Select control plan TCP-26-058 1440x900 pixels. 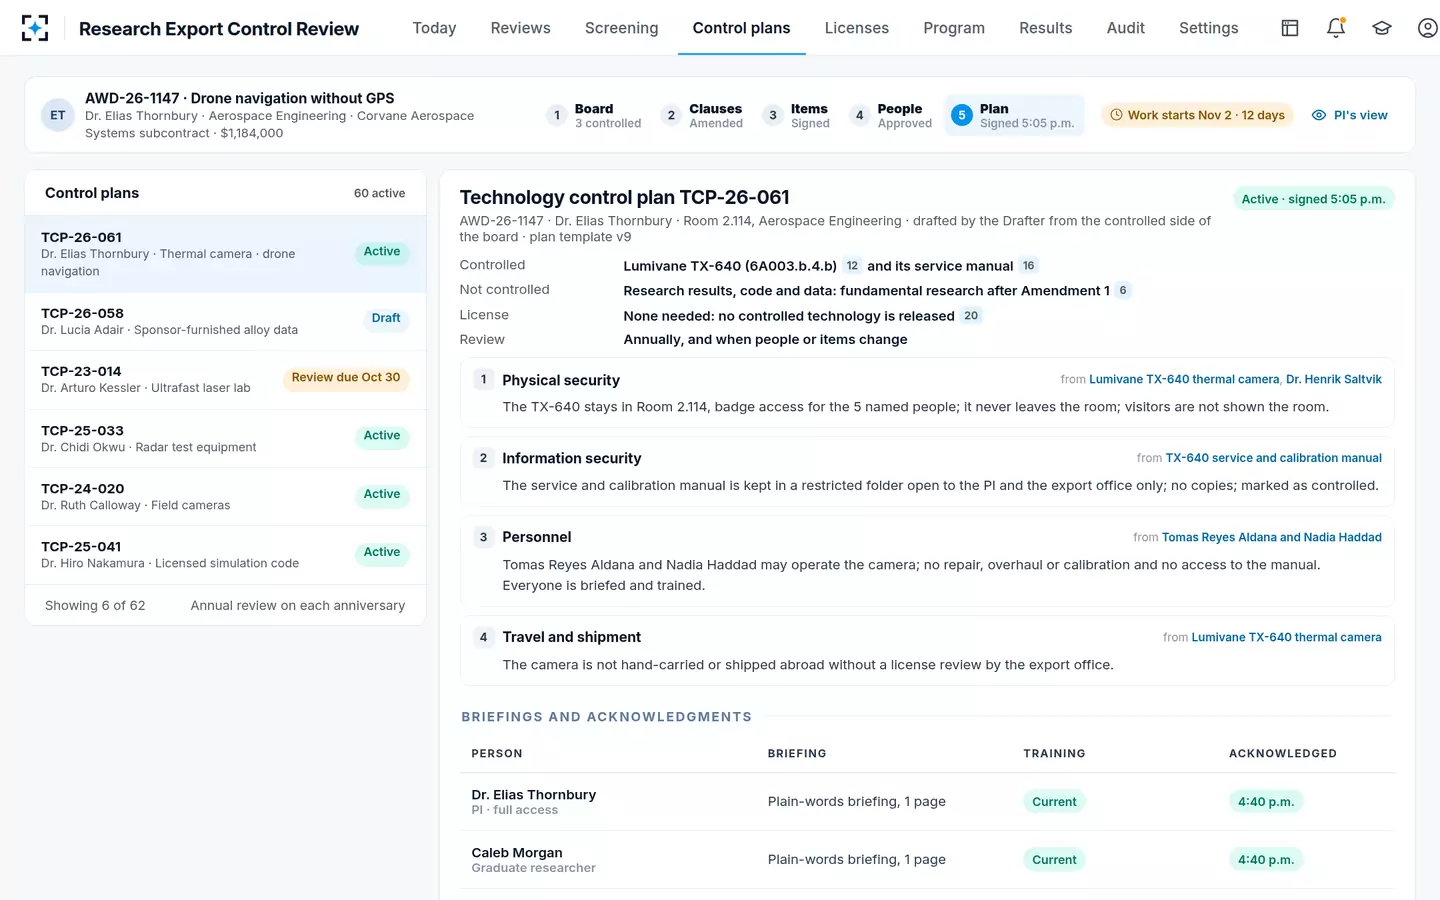[225, 321]
